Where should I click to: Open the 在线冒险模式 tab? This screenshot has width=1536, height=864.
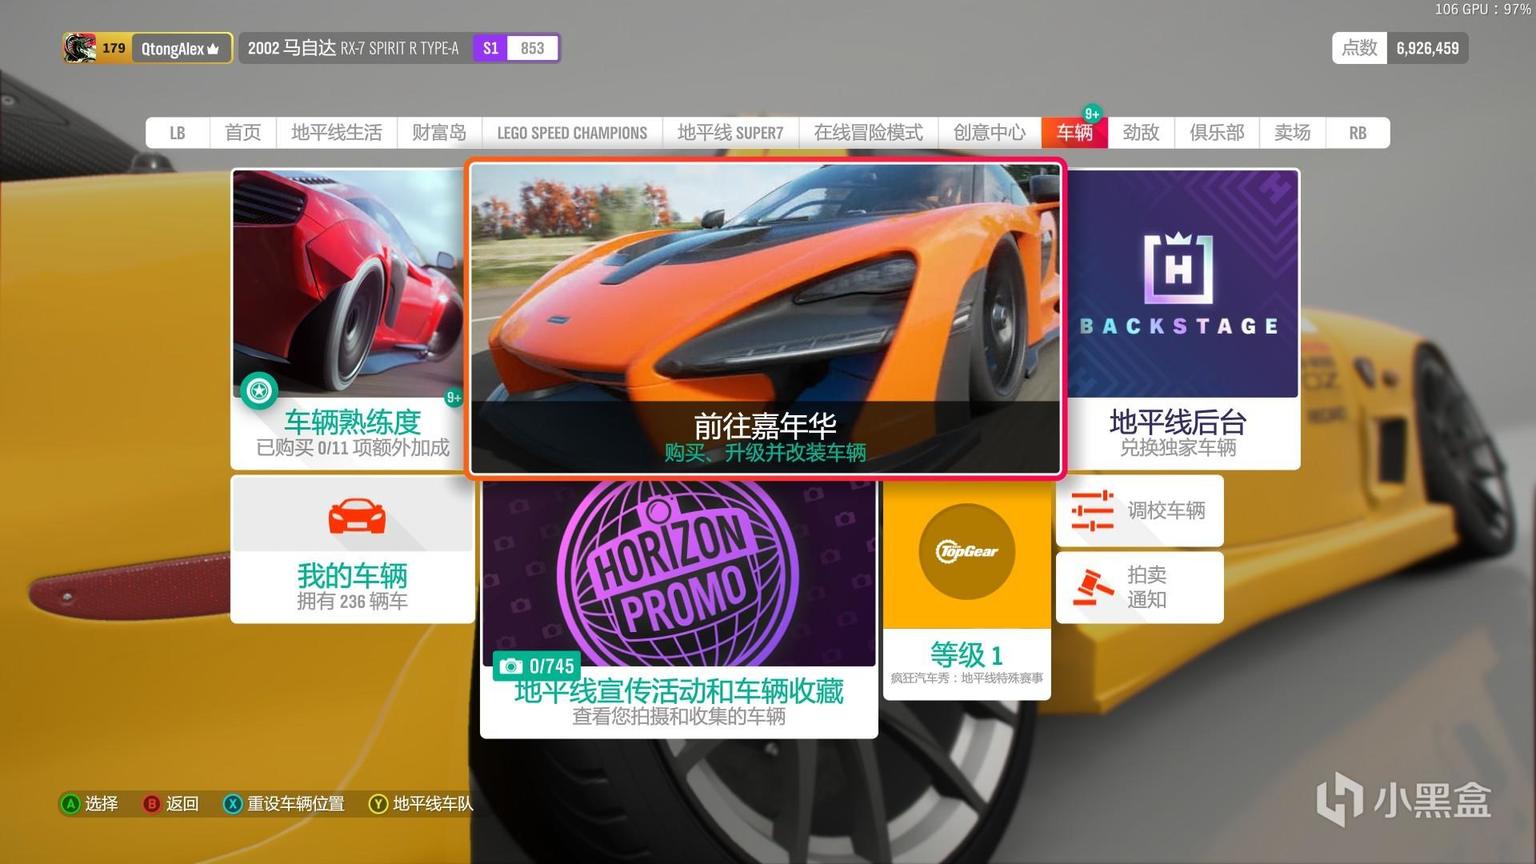[867, 133]
